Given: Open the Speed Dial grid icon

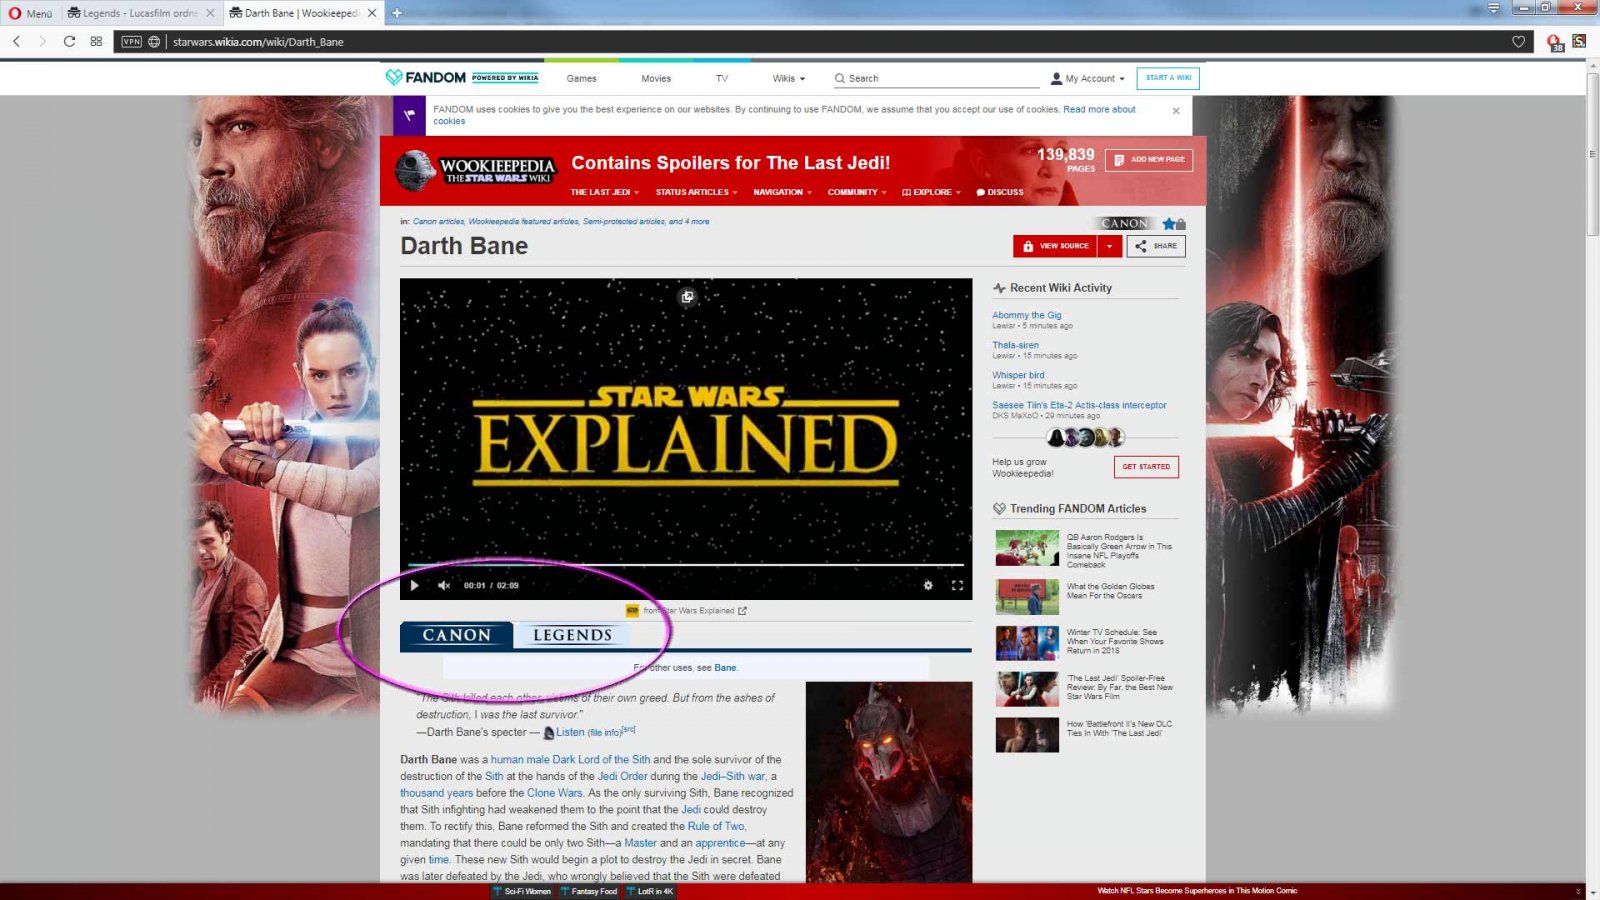Looking at the screenshot, I should [96, 41].
